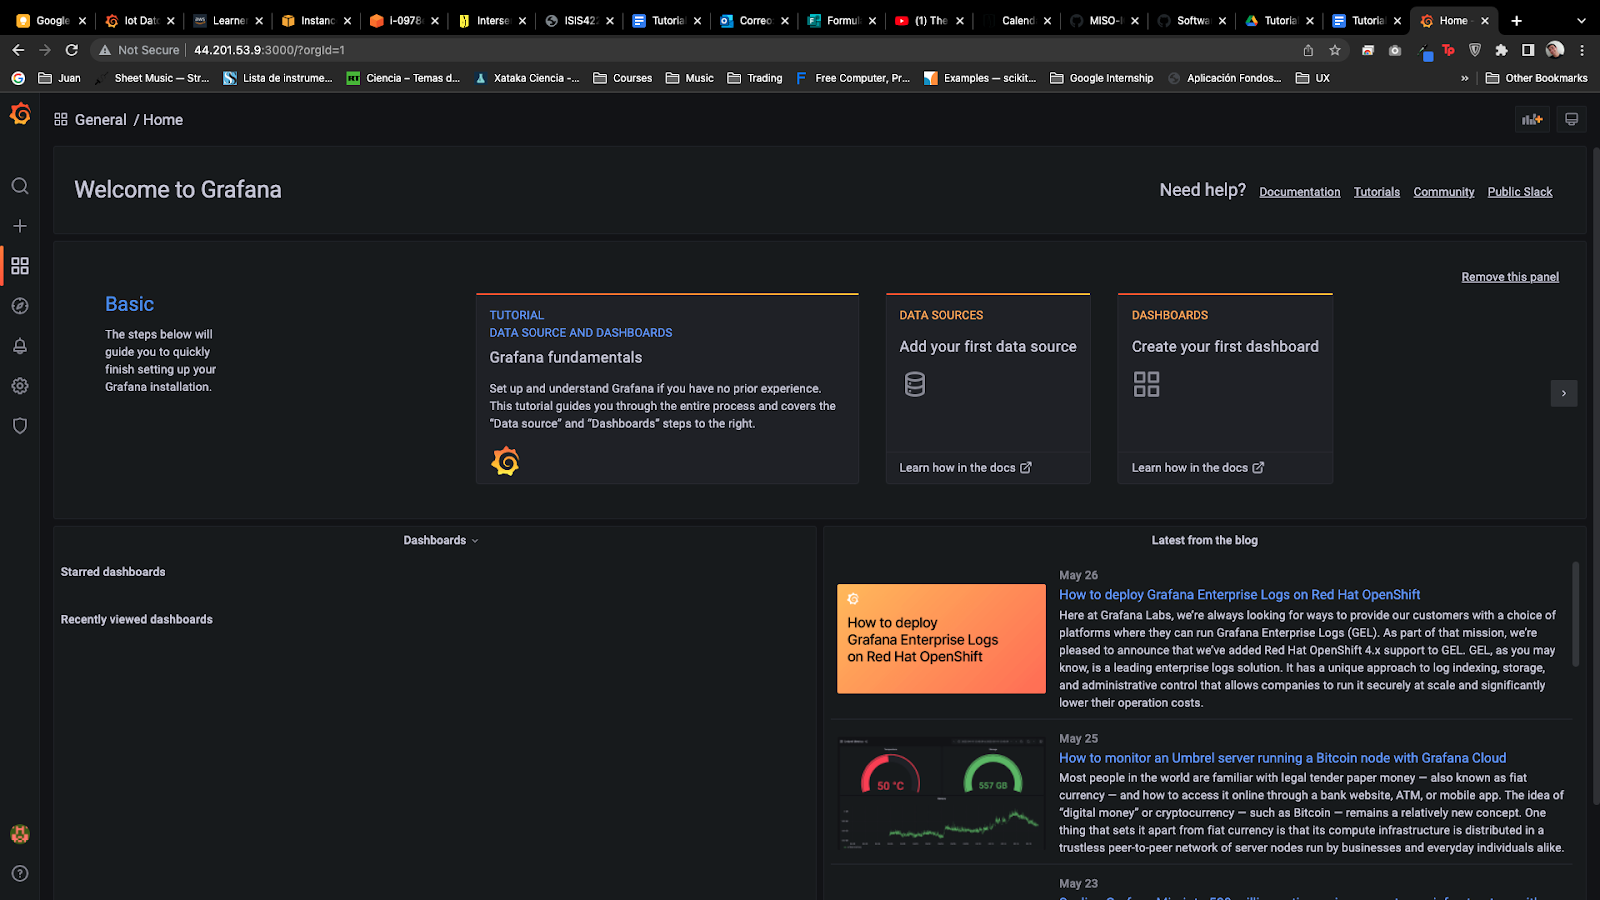Click the Grafana logo in tutorial card
This screenshot has height=900, width=1600.
tap(505, 461)
